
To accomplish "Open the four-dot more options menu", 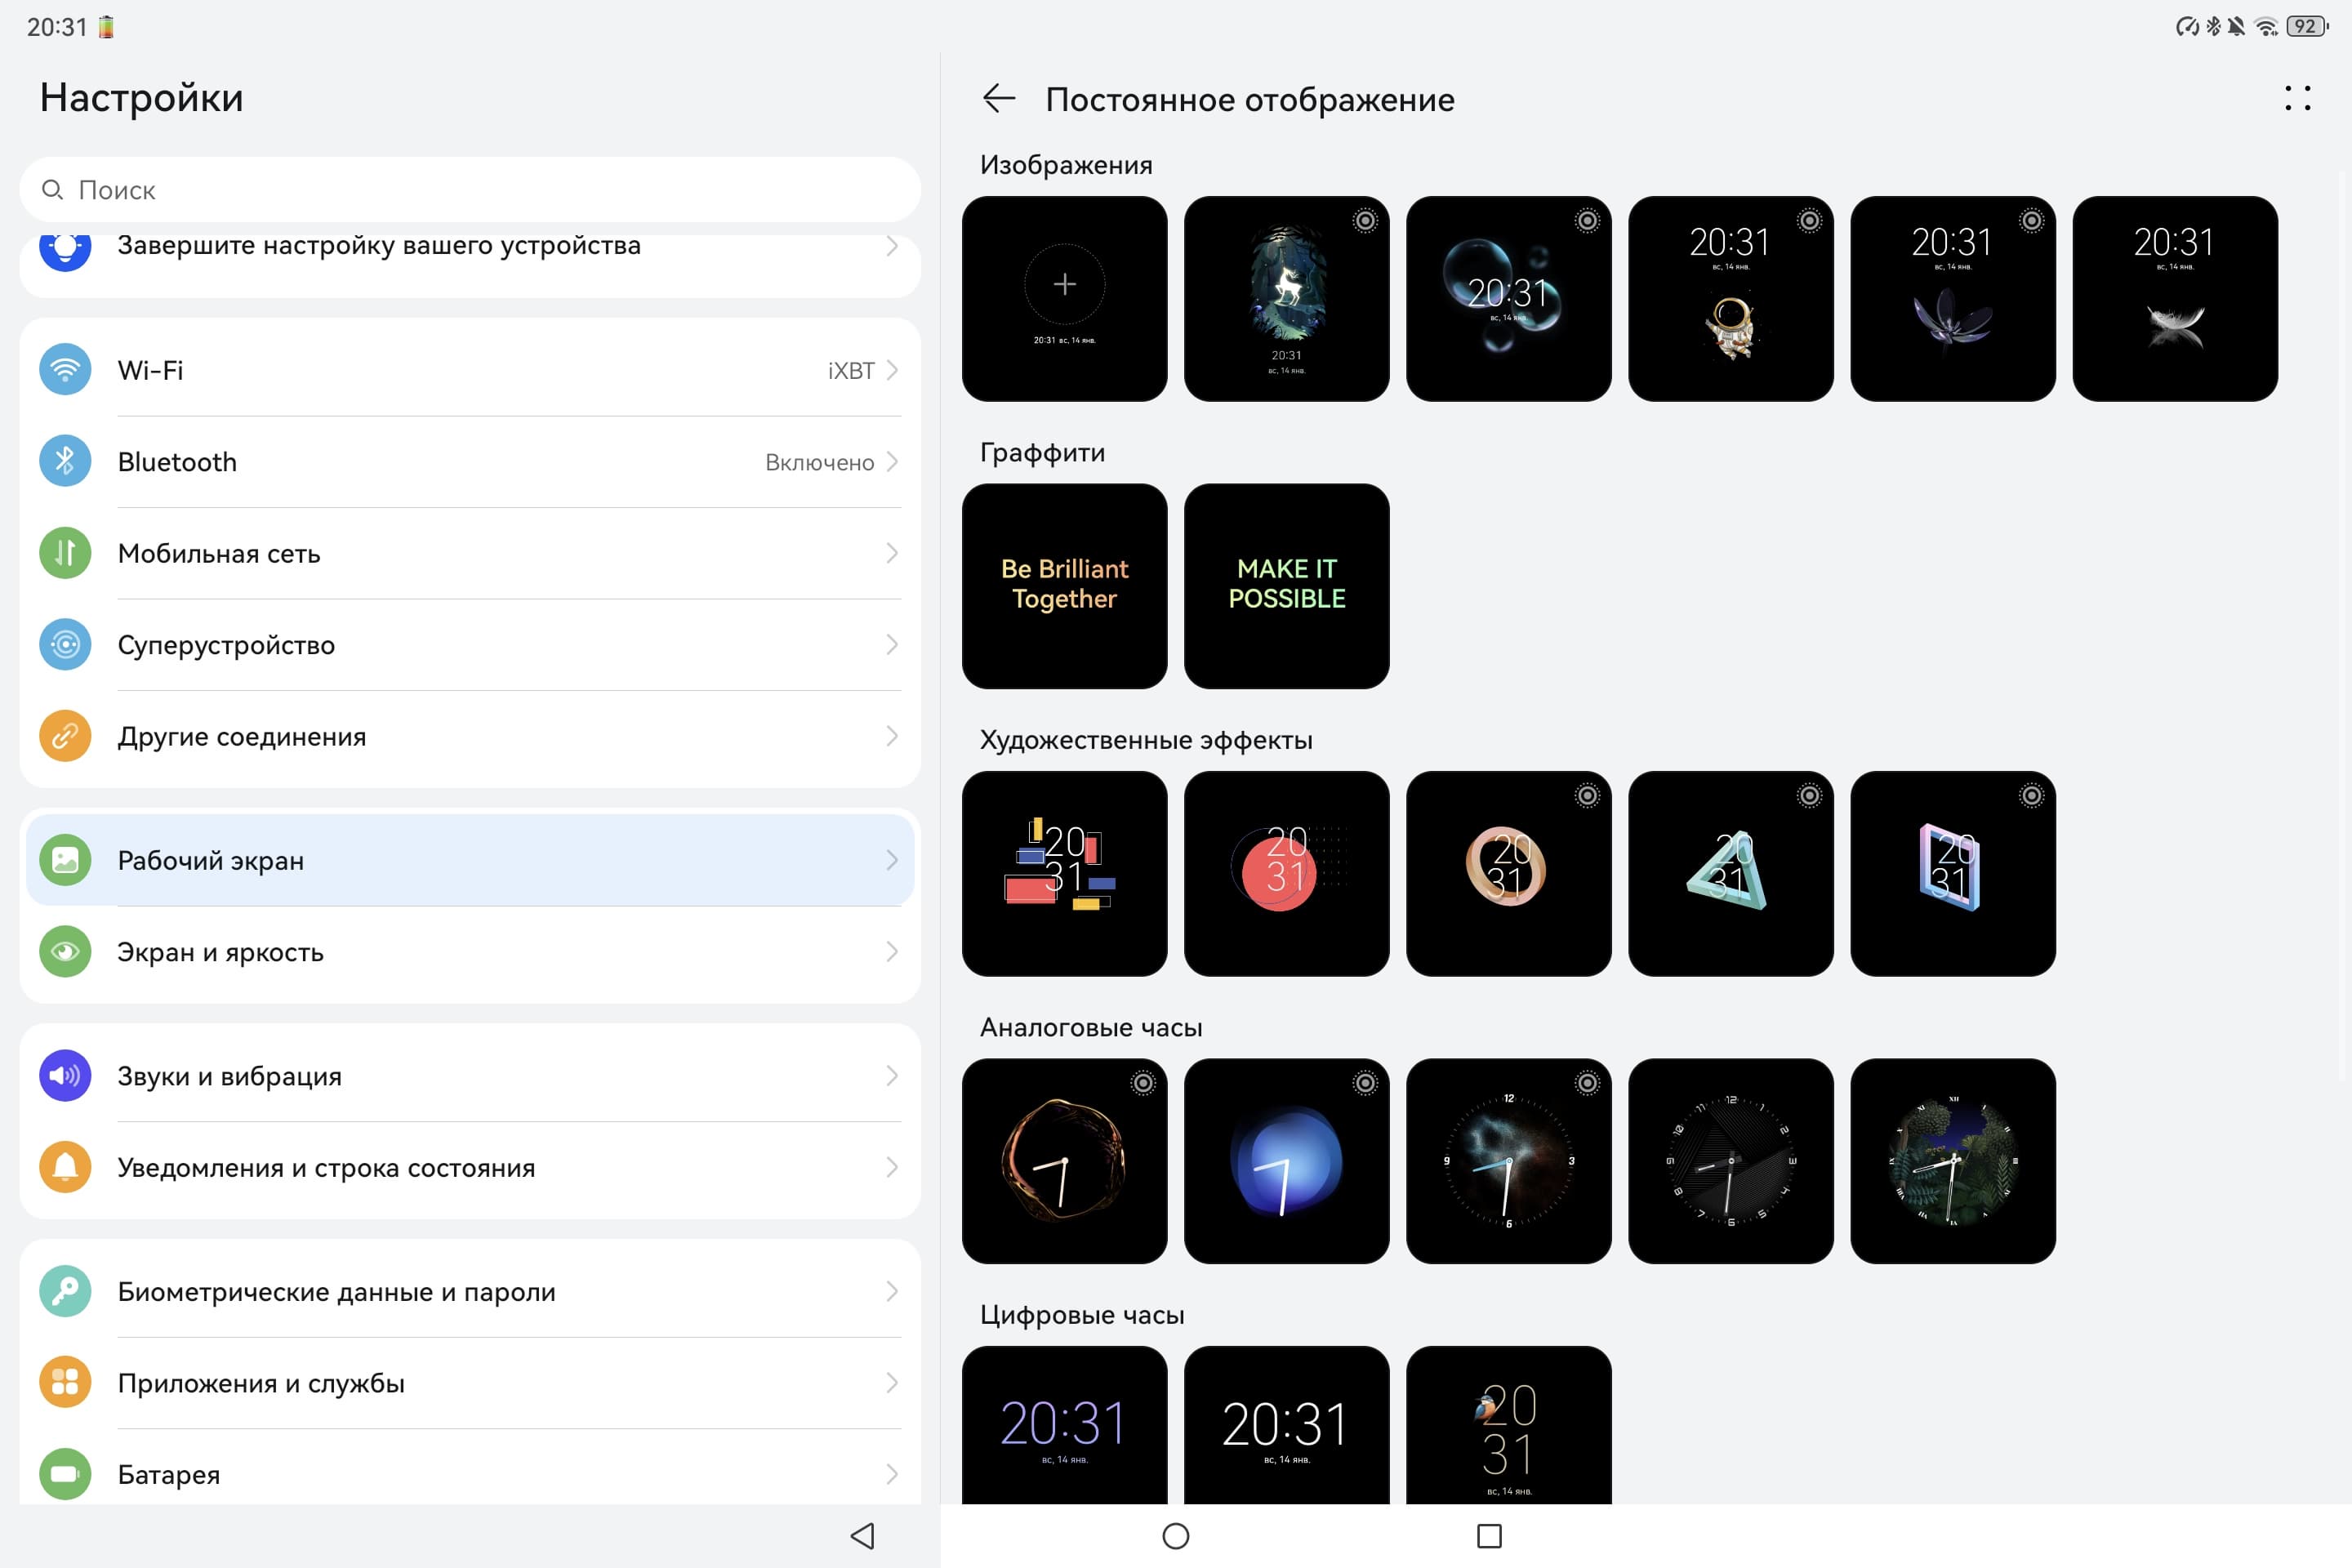I will pos(2297,99).
